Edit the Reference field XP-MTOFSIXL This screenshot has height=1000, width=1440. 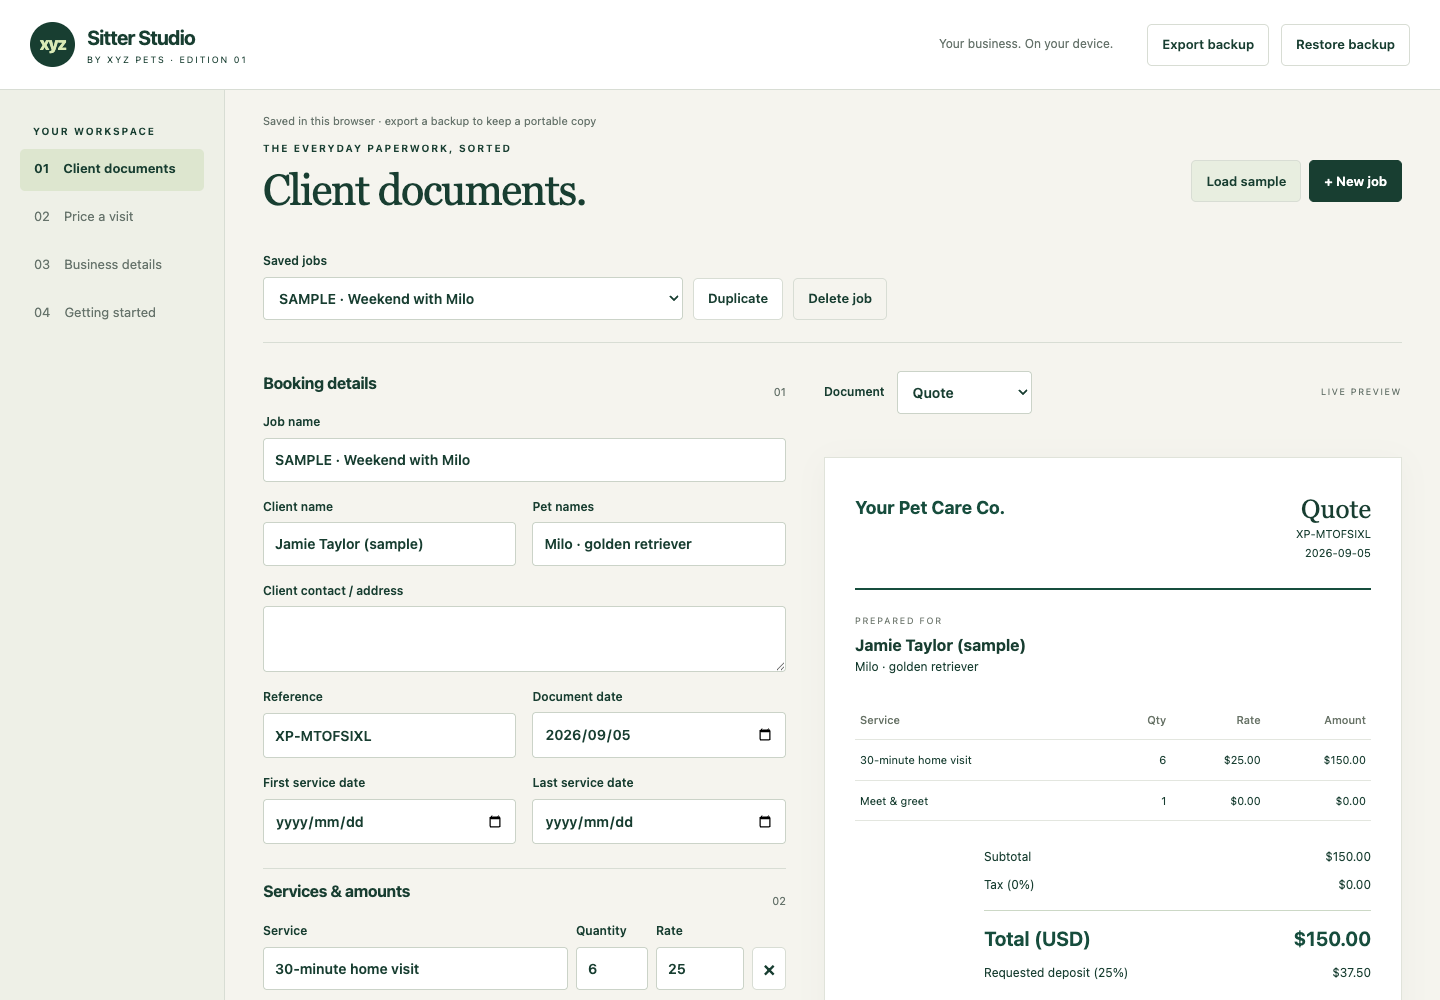click(x=389, y=736)
